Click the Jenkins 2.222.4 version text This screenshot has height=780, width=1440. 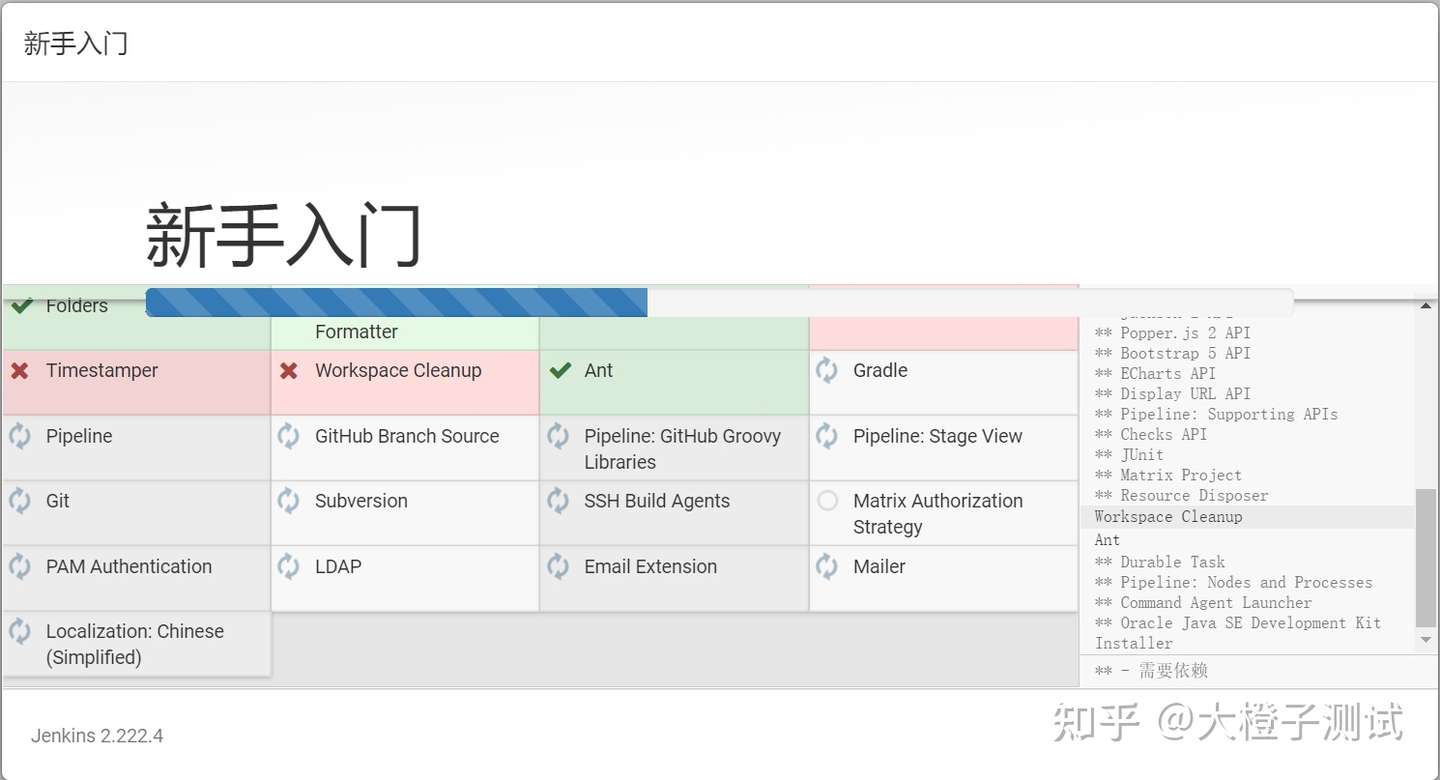coord(97,736)
